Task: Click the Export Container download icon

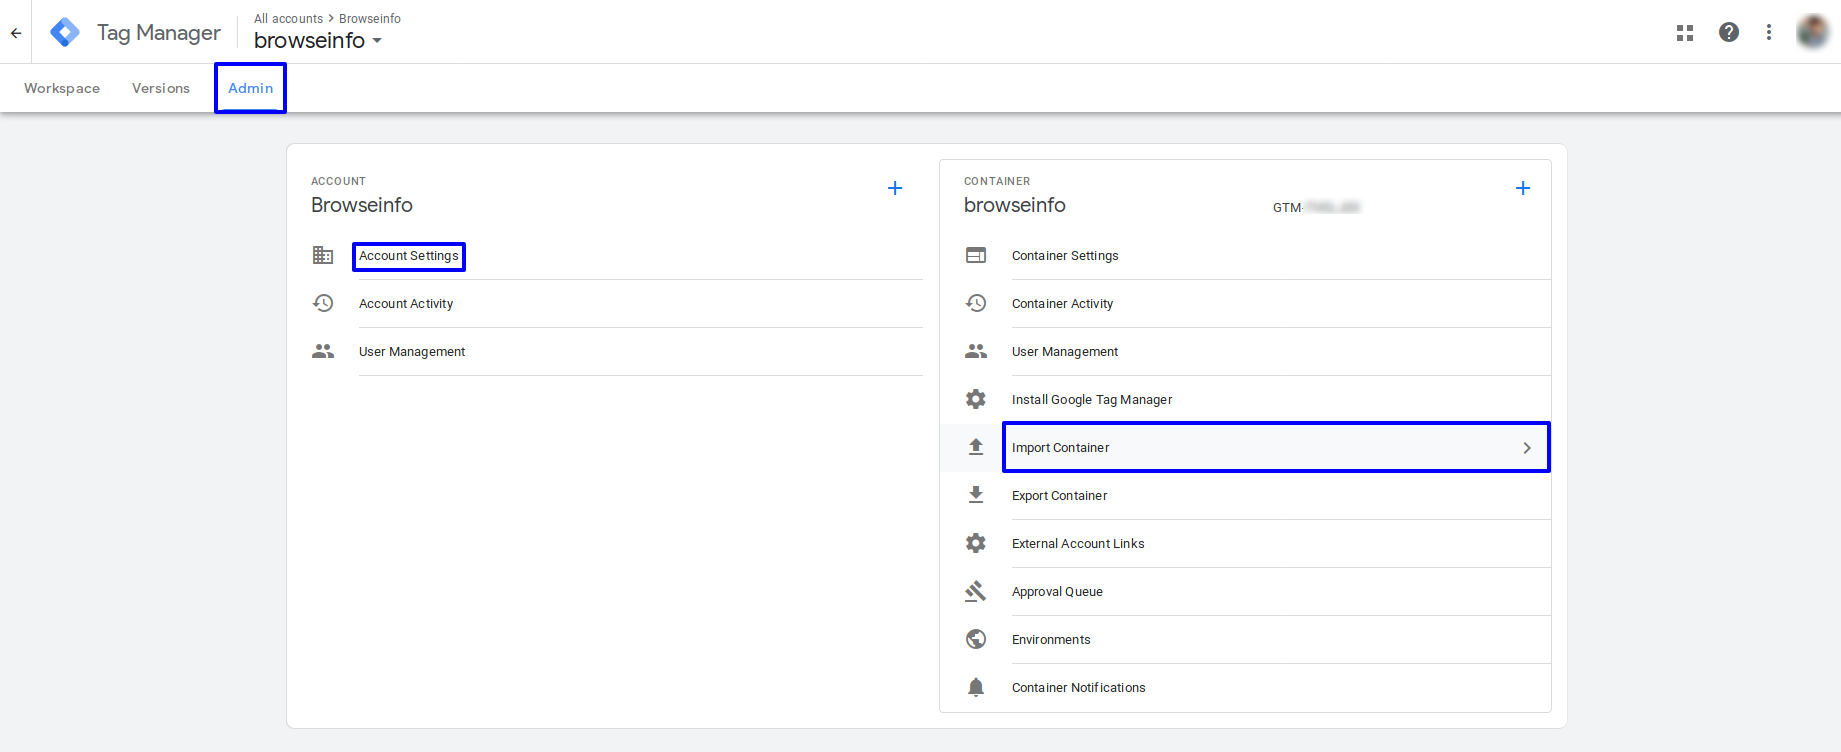Action: coord(976,495)
